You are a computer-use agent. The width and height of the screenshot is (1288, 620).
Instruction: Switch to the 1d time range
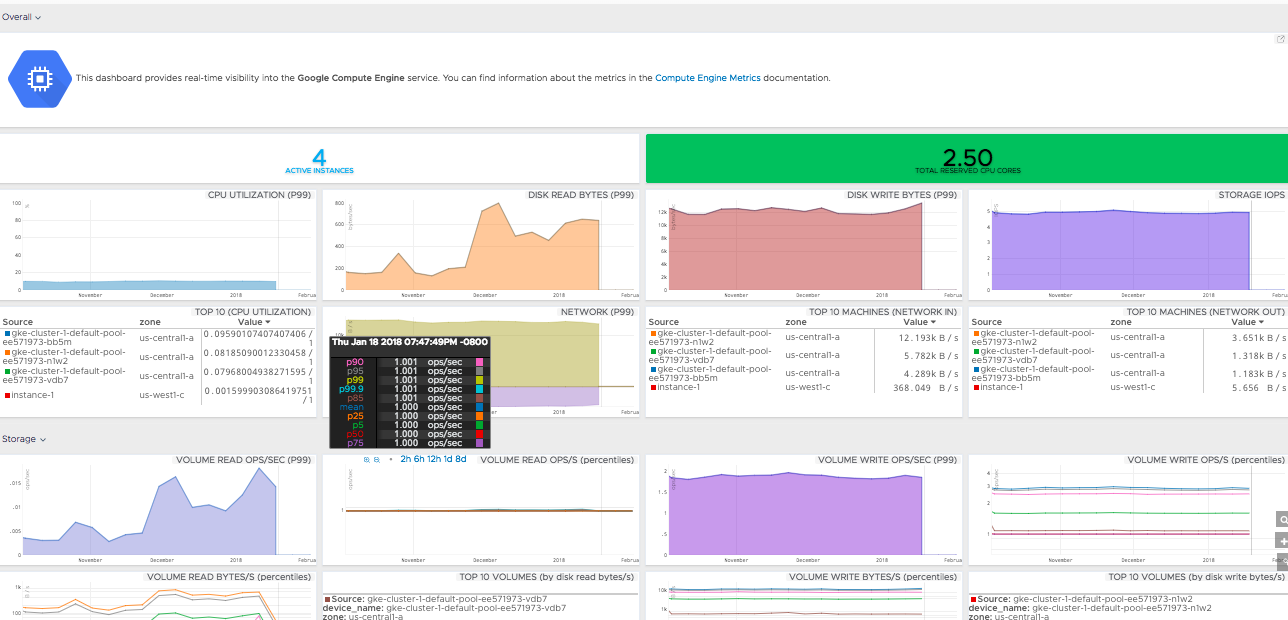447,458
